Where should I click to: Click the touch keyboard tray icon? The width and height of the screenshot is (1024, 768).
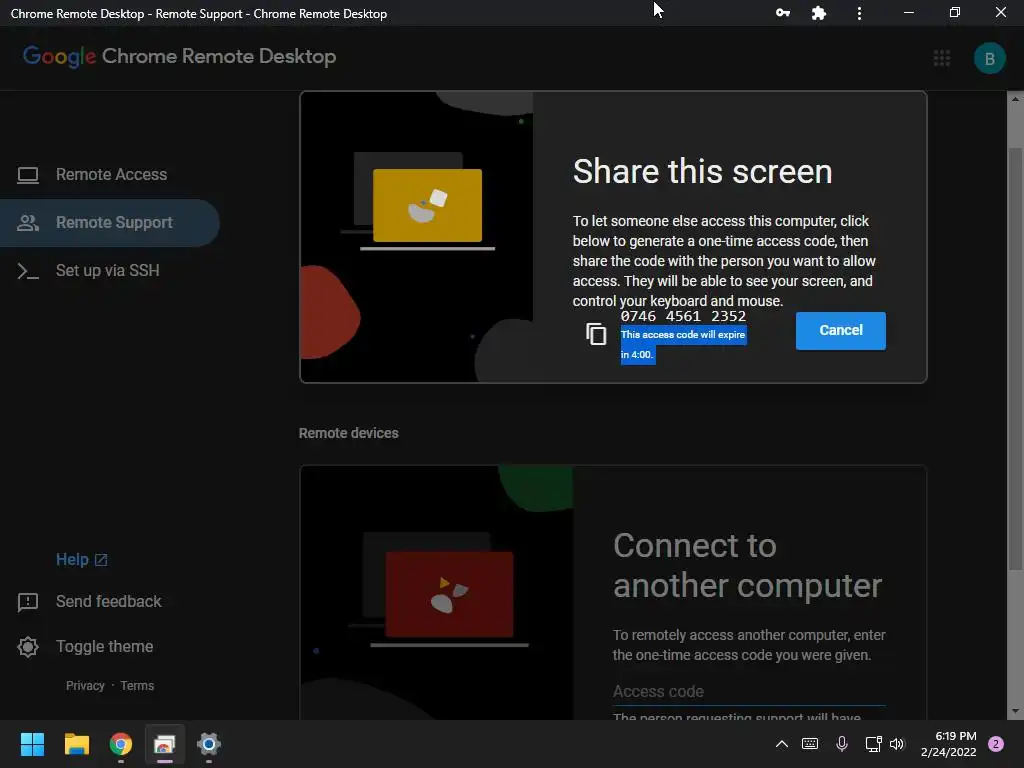pyautogui.click(x=810, y=744)
